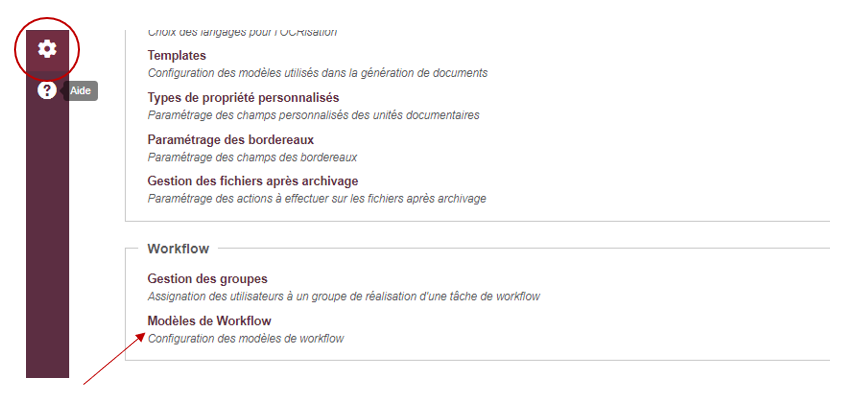Click the génération de documents description text
Viewport: 855px width, 401px height.
click(x=317, y=73)
